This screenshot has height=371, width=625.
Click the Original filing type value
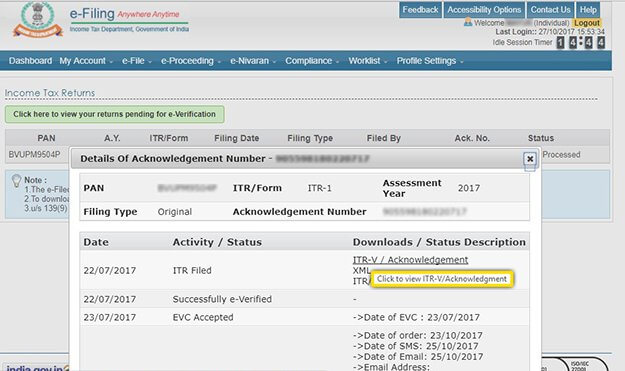point(175,212)
